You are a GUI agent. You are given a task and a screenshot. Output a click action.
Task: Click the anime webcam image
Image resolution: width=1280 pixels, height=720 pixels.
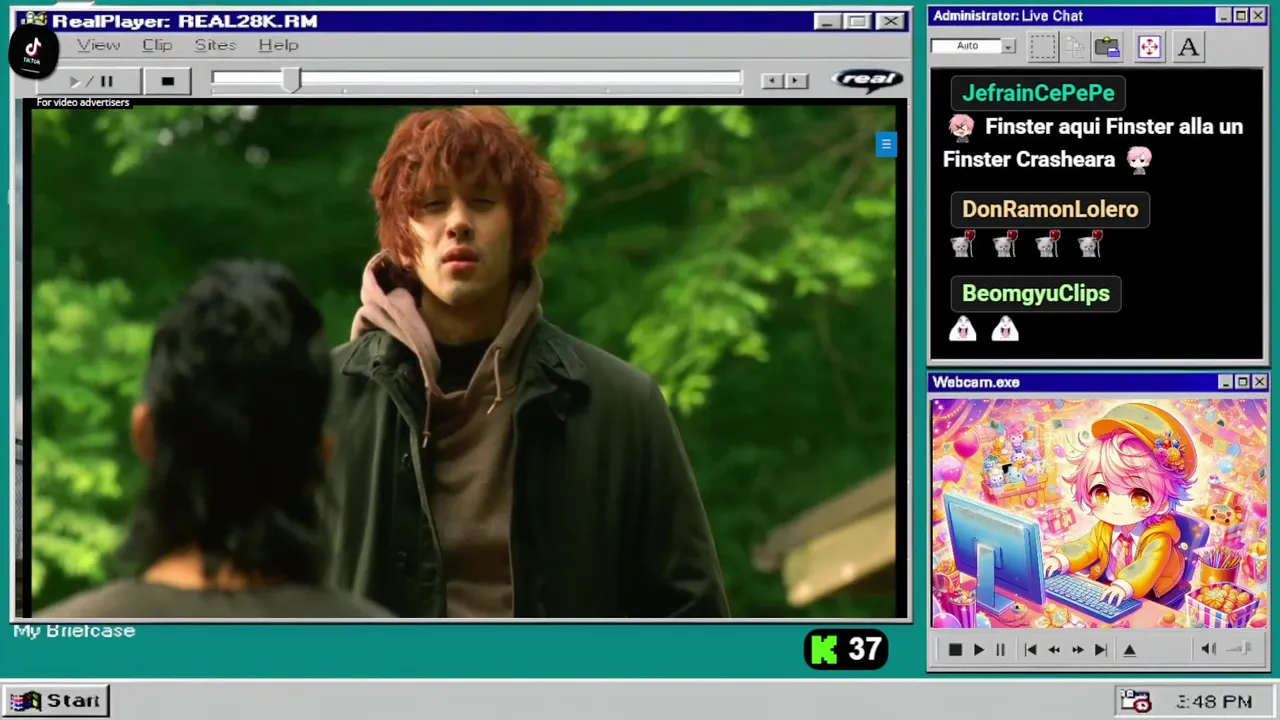[x=1099, y=514]
